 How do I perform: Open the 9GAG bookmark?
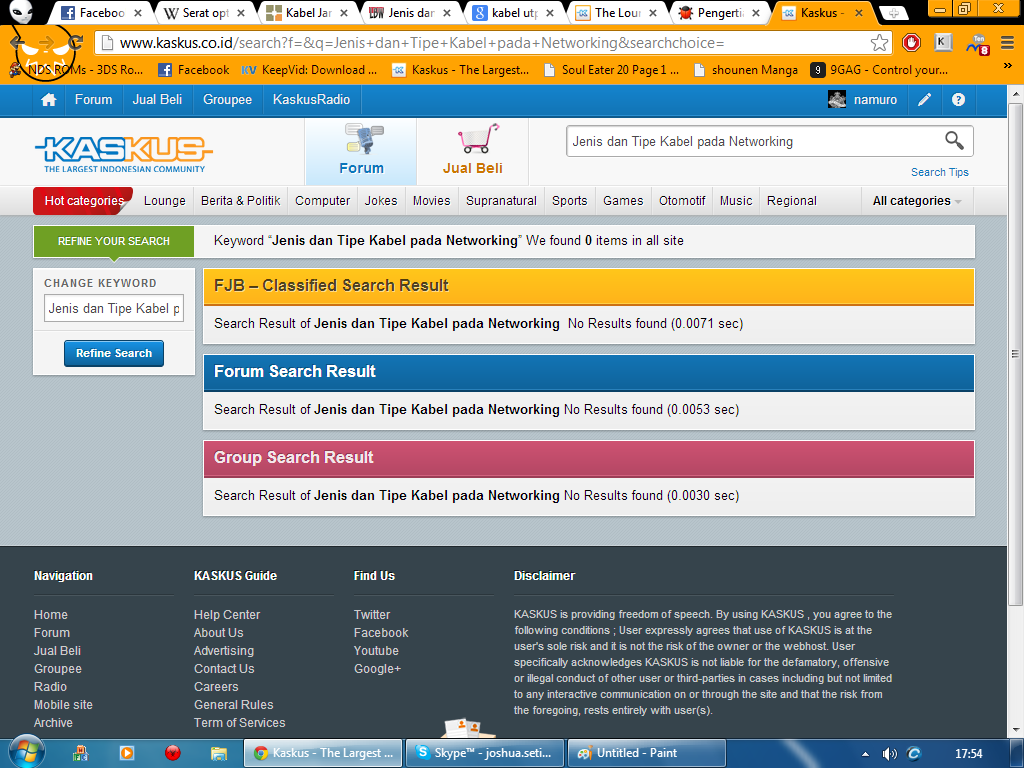879,70
